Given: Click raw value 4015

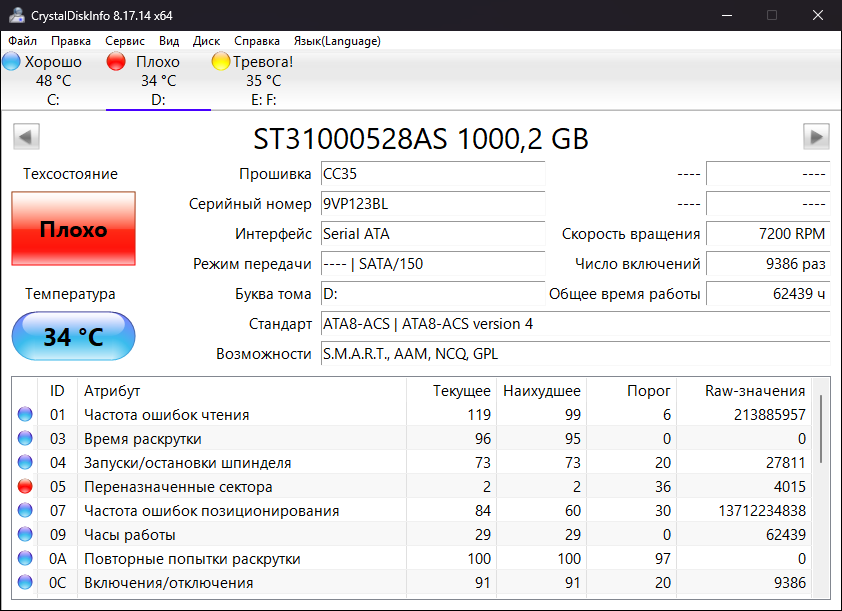Looking at the screenshot, I should [789, 486].
